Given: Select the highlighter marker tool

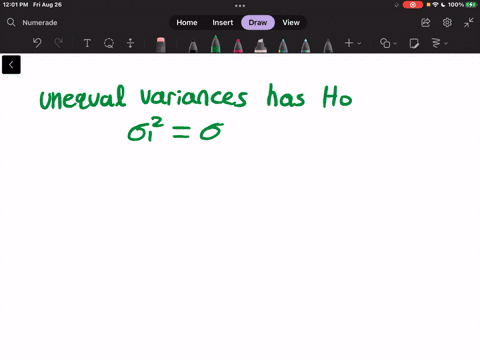Looking at the screenshot, I should pyautogui.click(x=260, y=46).
